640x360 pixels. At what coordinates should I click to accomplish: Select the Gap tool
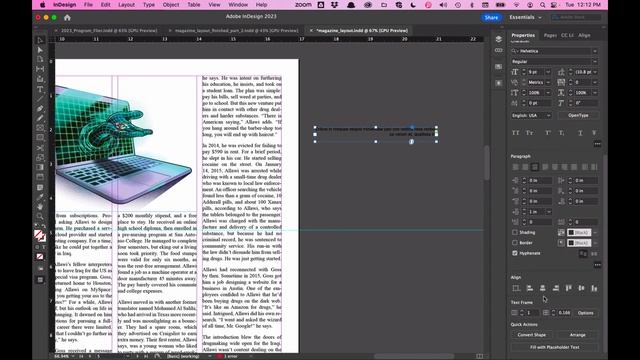40,69
